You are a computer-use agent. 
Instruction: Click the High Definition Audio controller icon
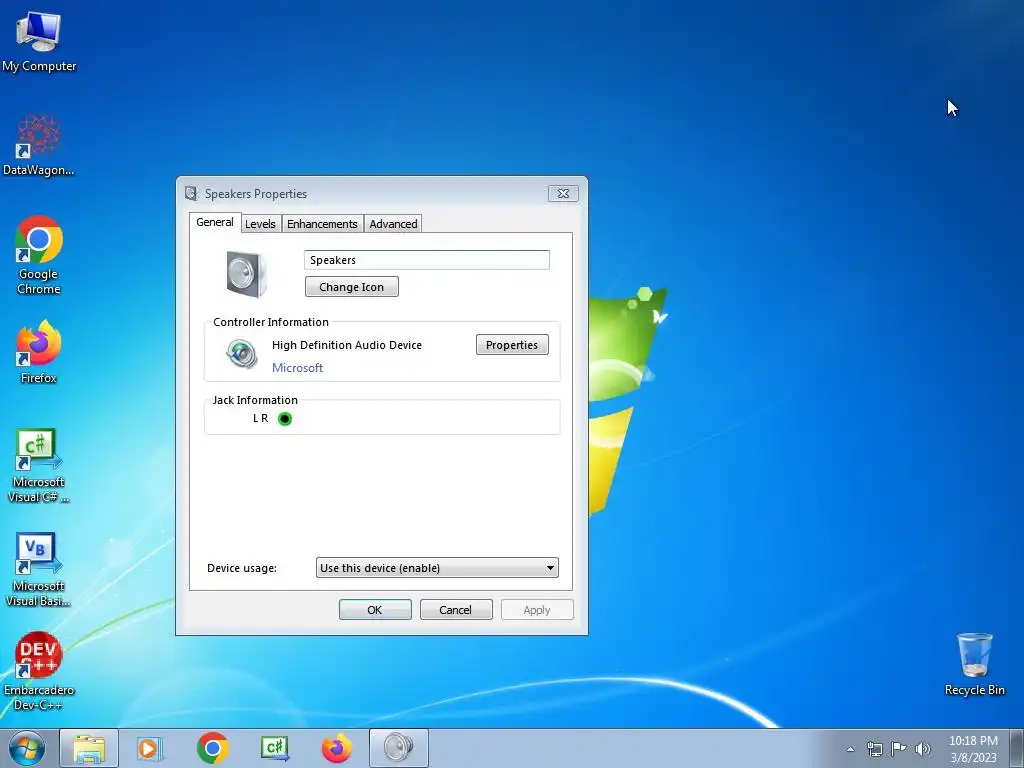pos(242,354)
